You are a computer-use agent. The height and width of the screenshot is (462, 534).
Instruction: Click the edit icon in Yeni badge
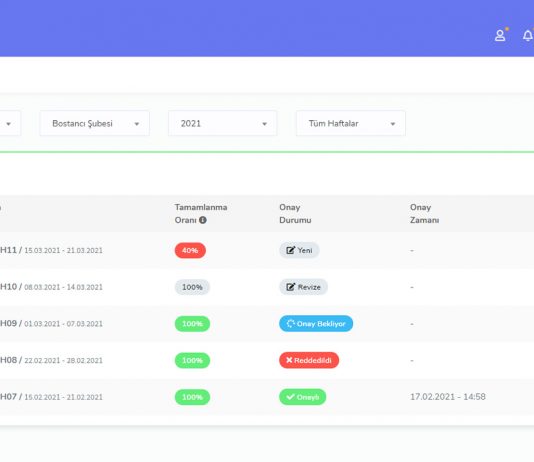290,250
